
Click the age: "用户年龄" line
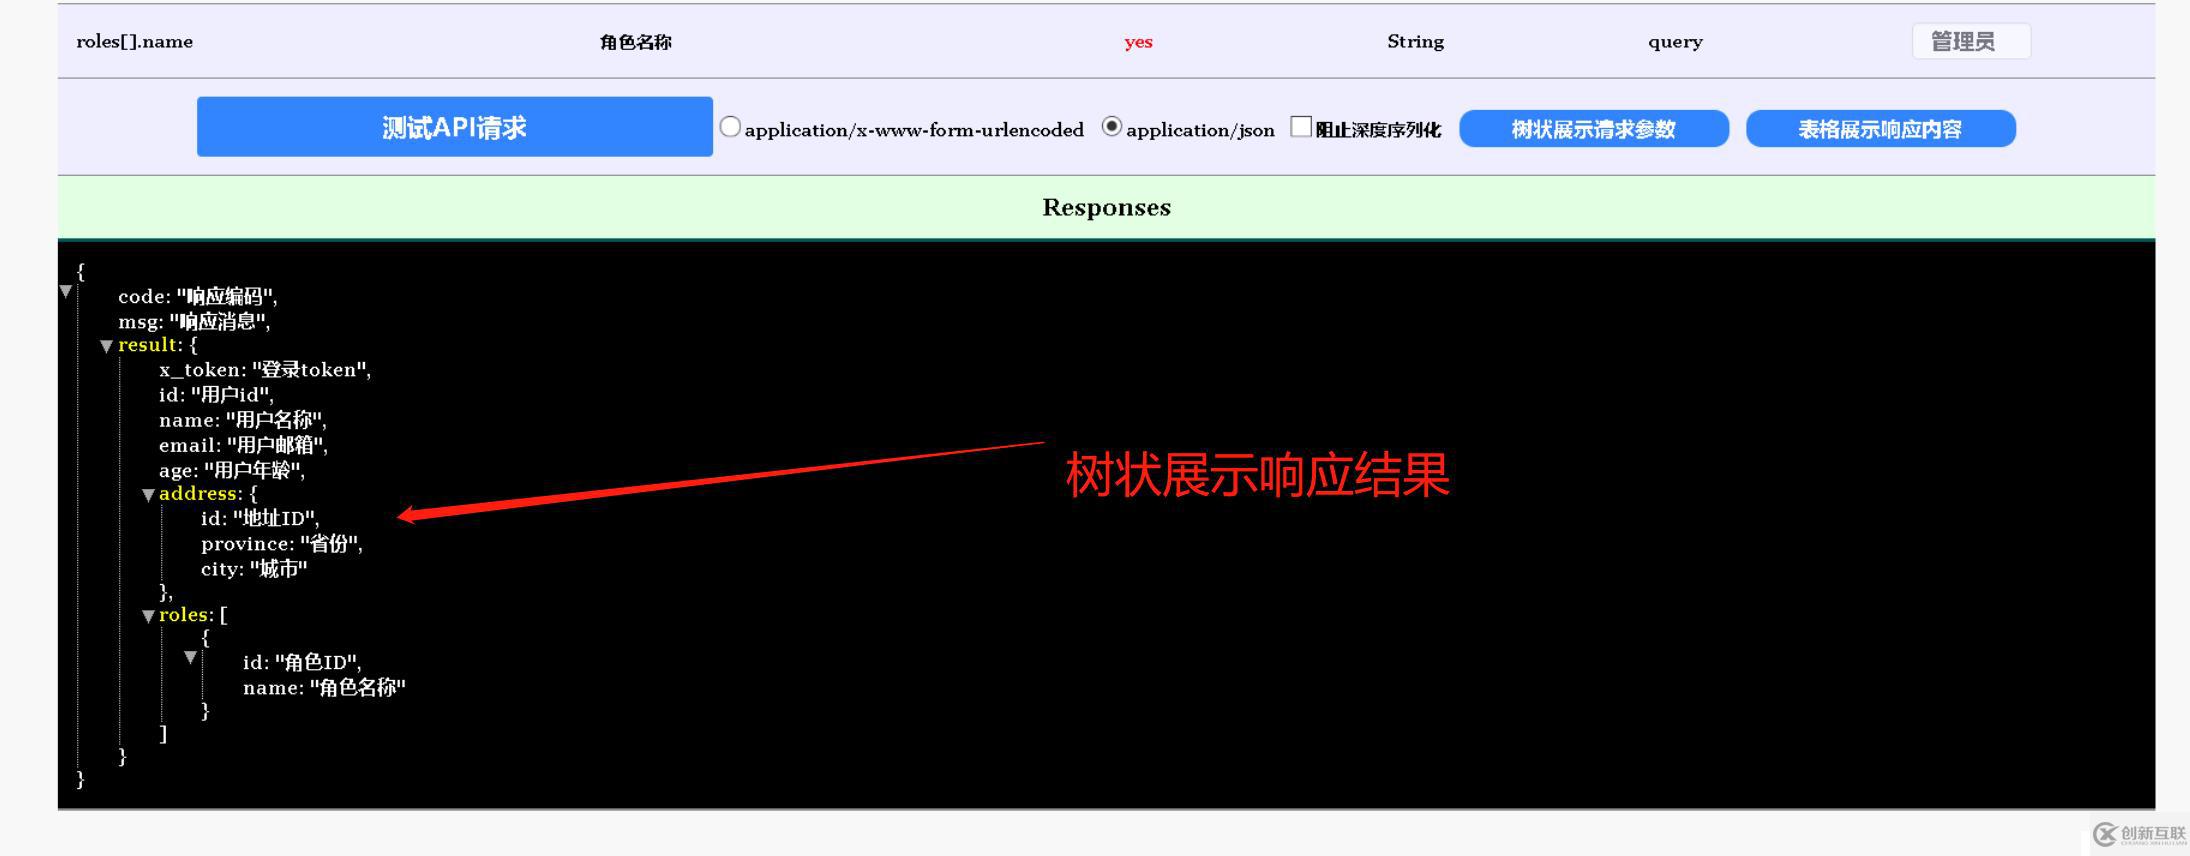pyautogui.click(x=232, y=470)
